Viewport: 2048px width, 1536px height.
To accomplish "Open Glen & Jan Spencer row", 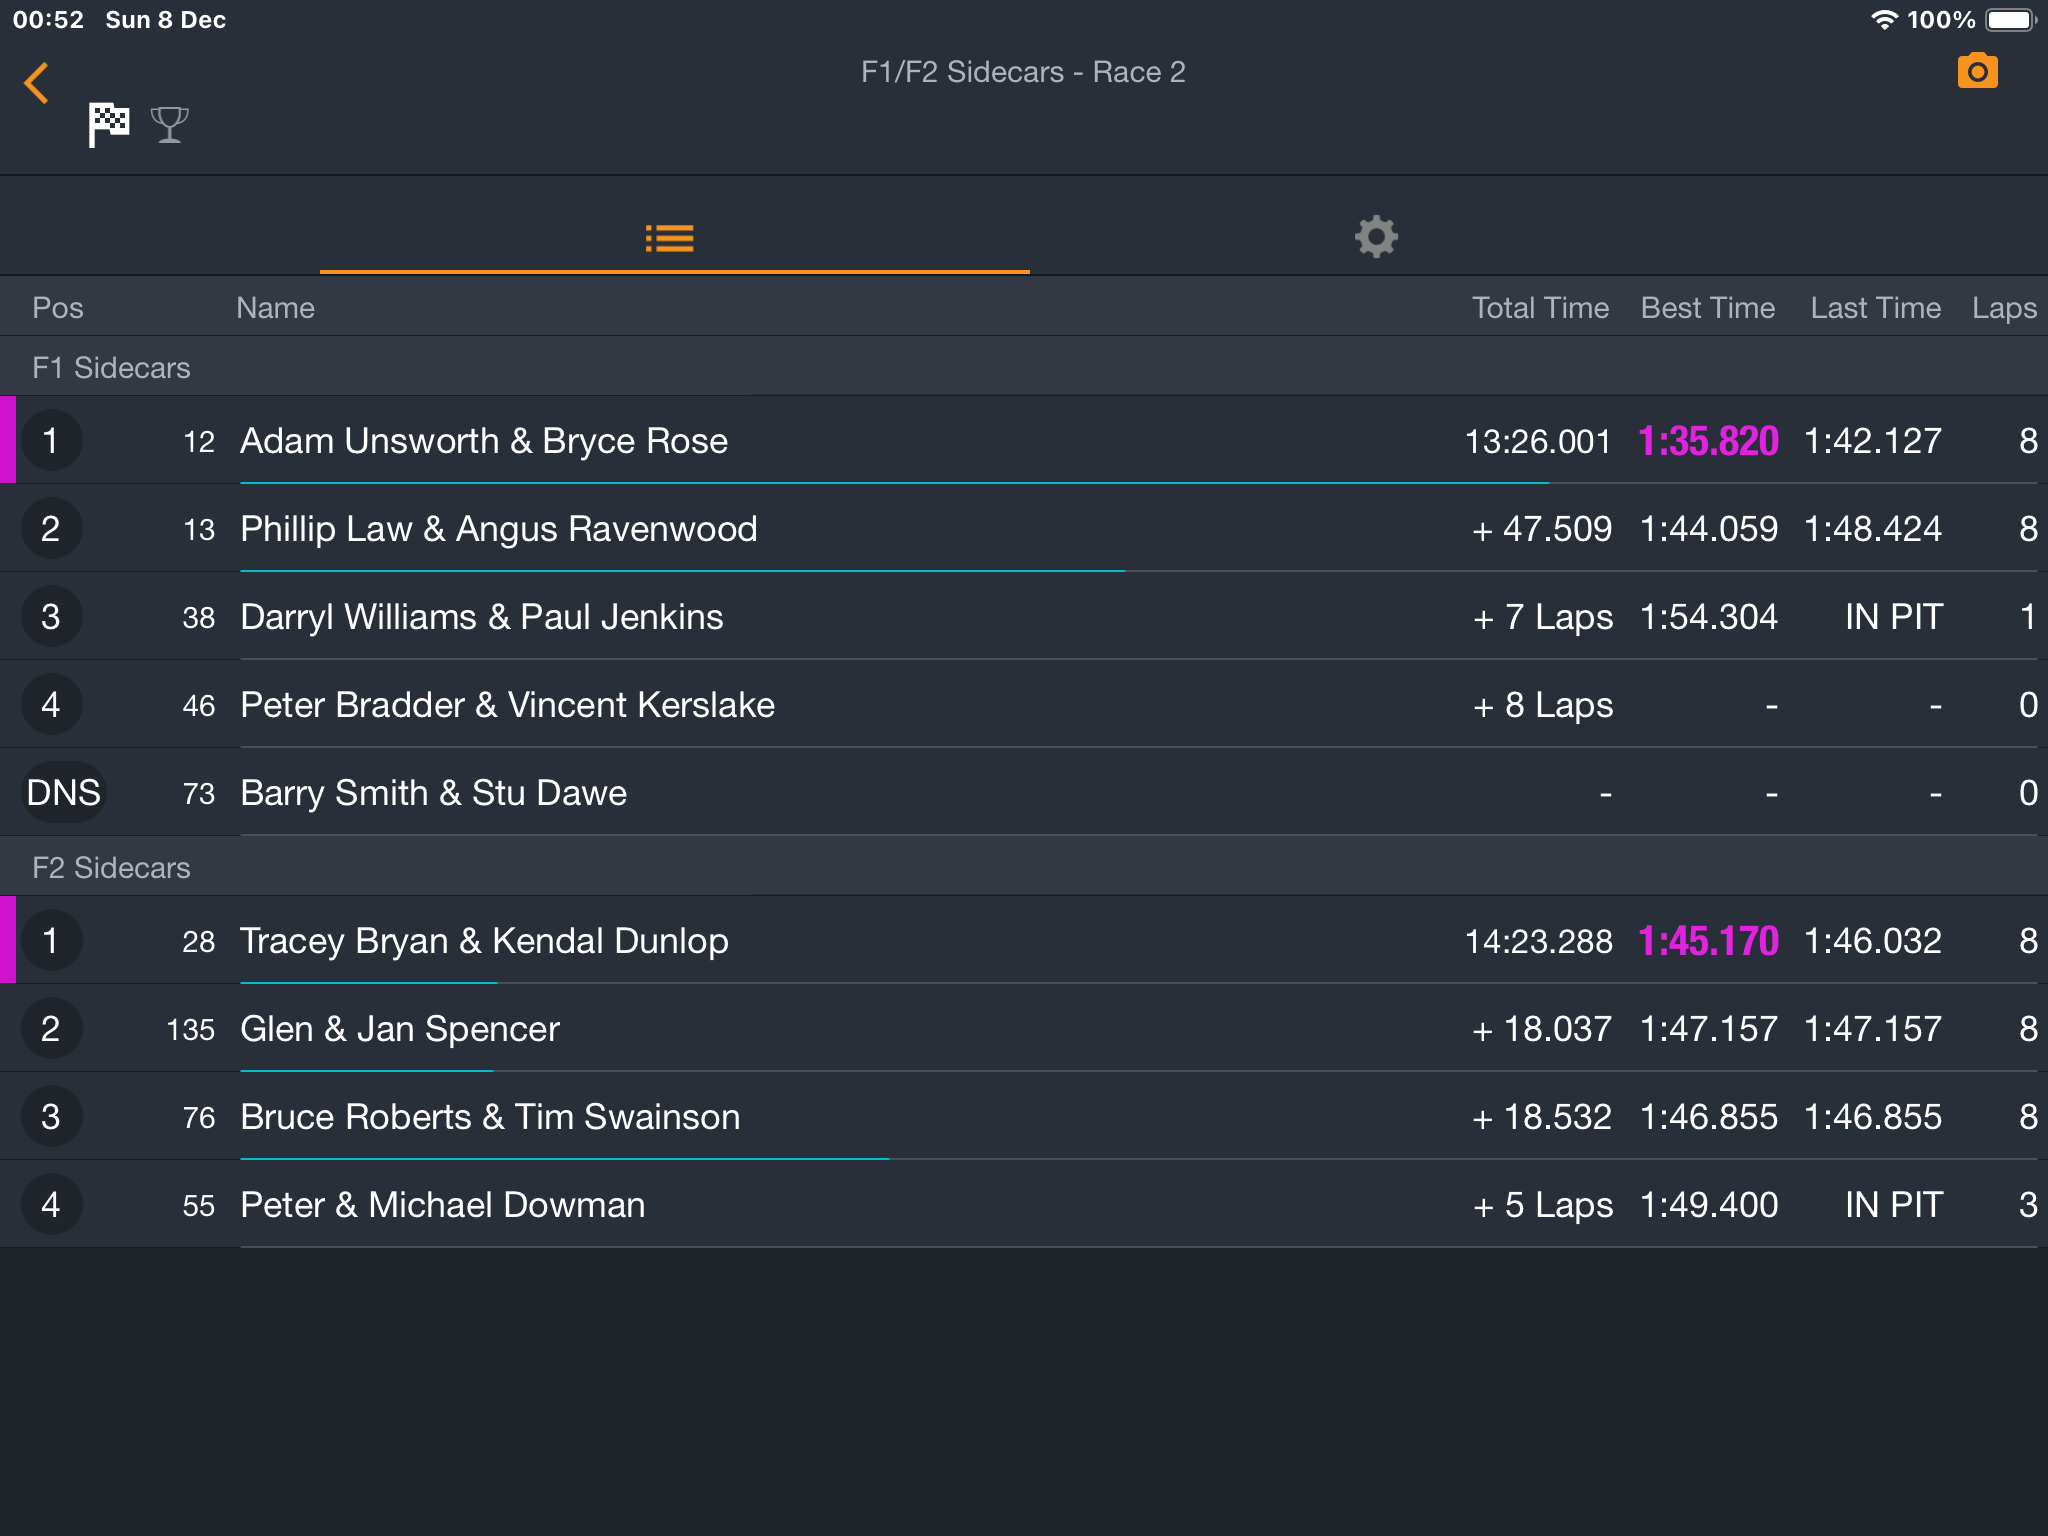I will coord(1024,1028).
